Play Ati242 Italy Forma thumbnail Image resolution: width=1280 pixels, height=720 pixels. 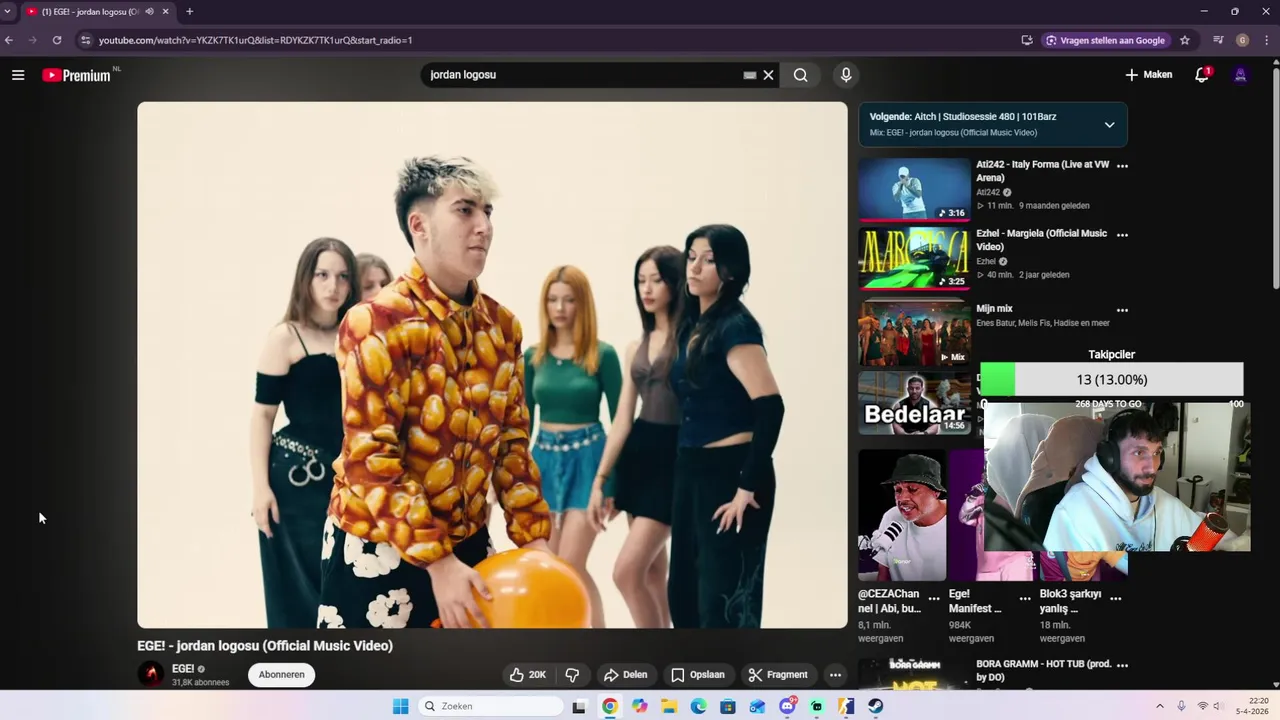coord(914,189)
